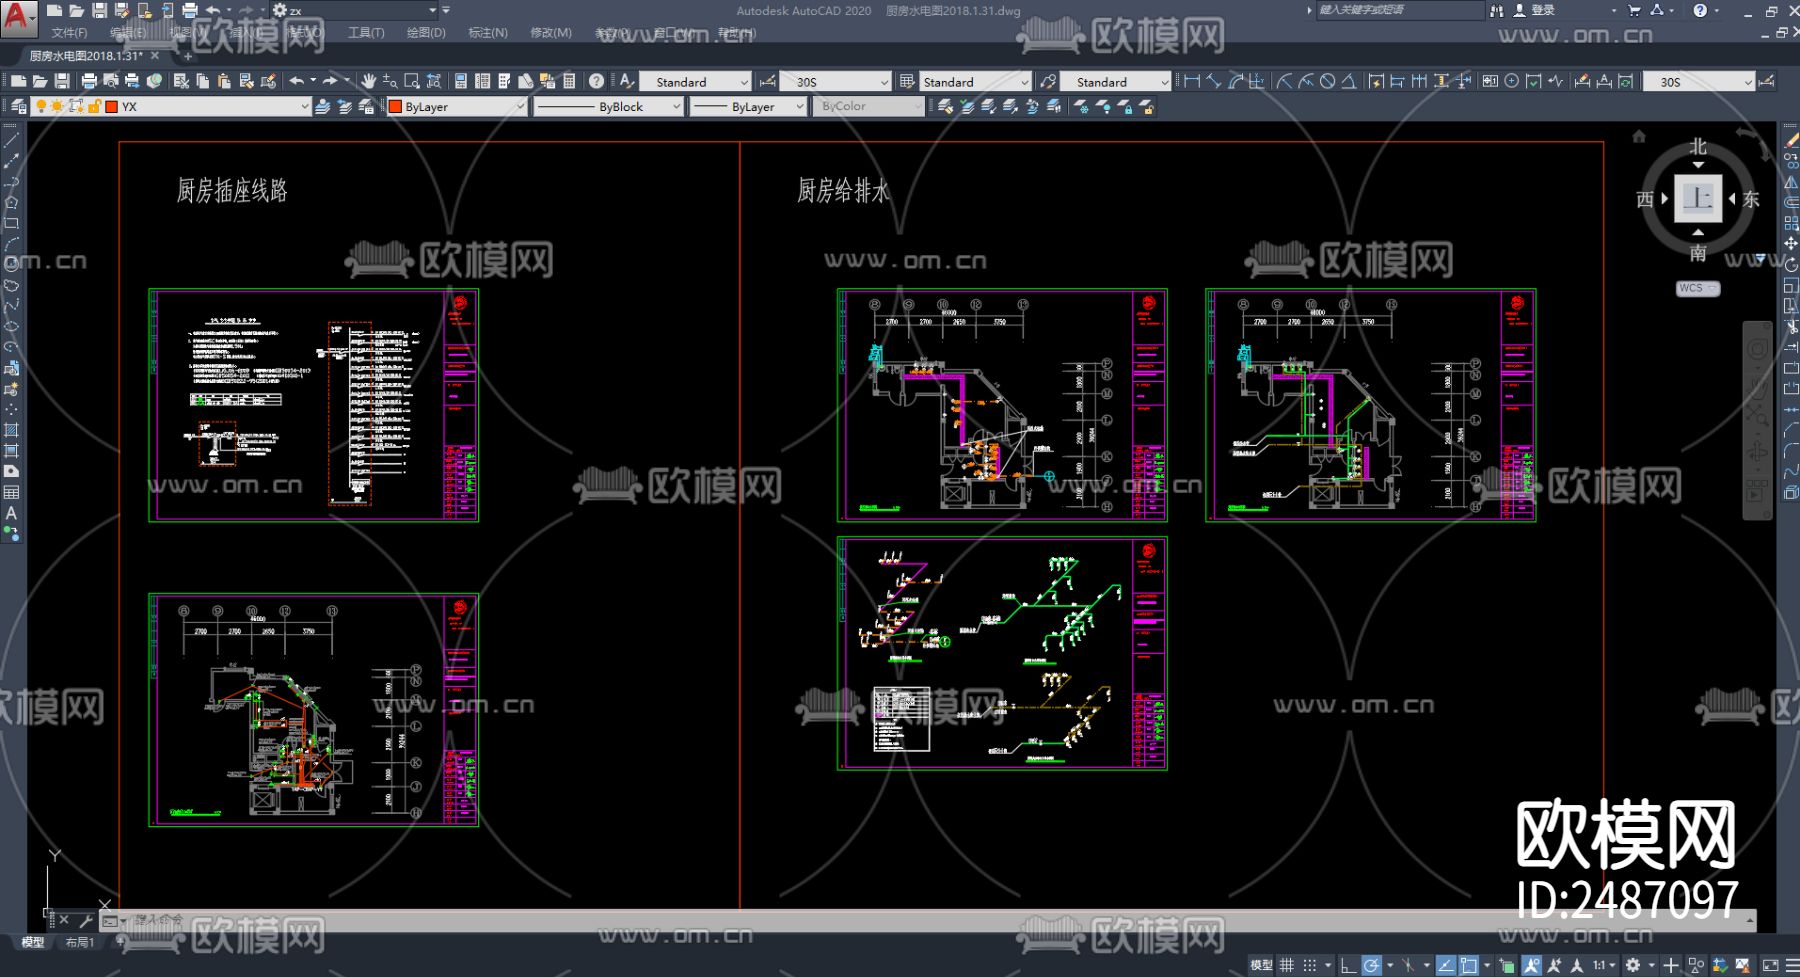Open the 工具(T) menu
This screenshot has width=1800, height=977.
tap(366, 33)
